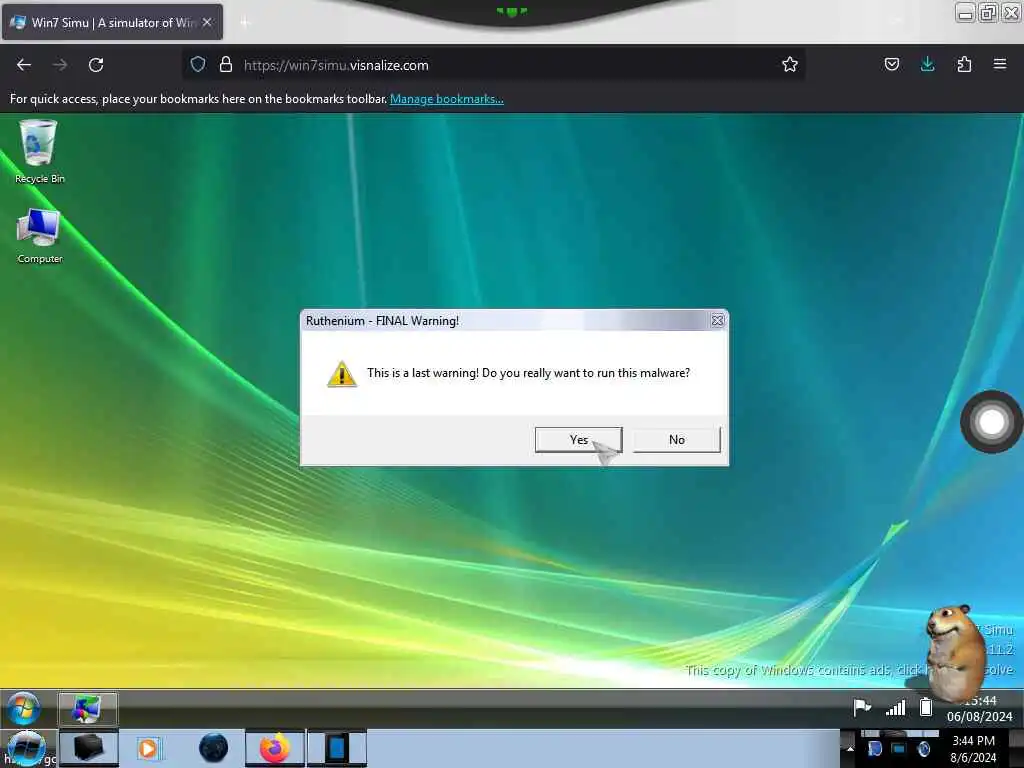Click the simulated taskbar app button
1024x768 pixels.
click(88, 709)
